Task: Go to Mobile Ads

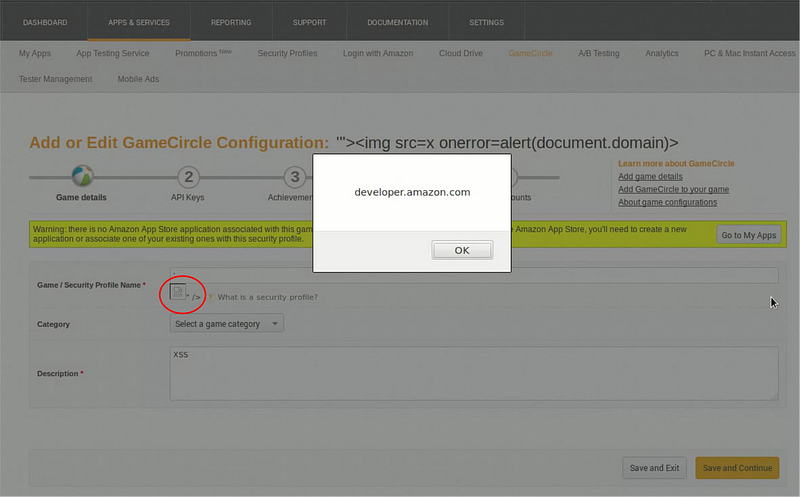Action: 138,79
